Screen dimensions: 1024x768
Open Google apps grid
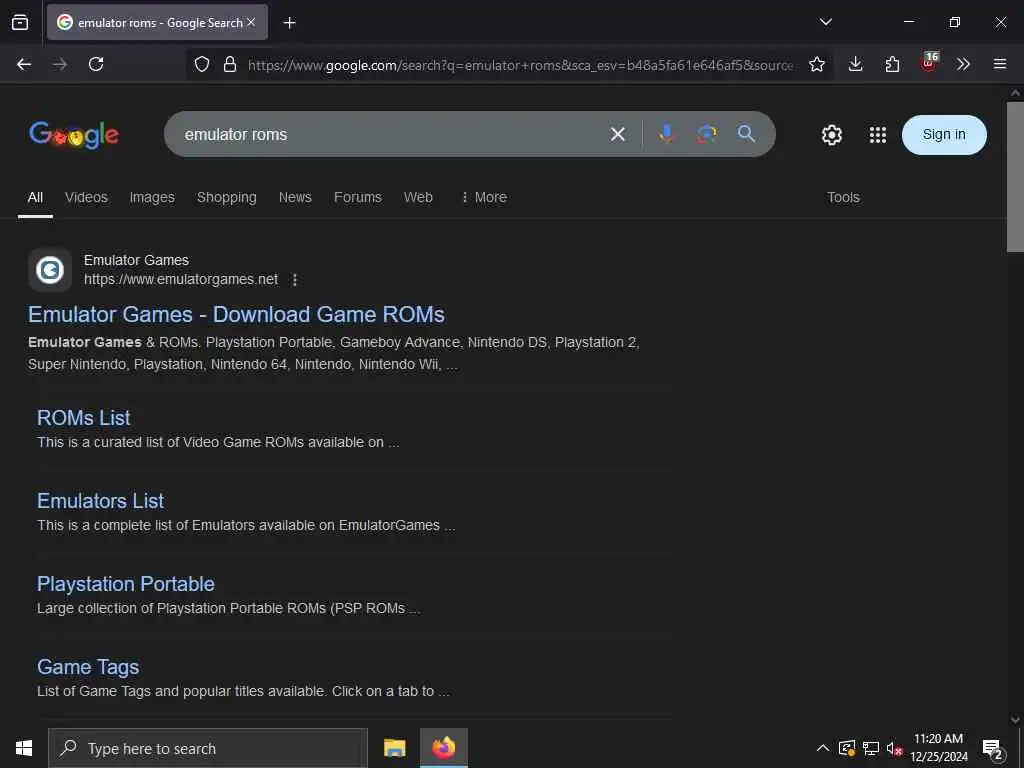pyautogui.click(x=878, y=135)
